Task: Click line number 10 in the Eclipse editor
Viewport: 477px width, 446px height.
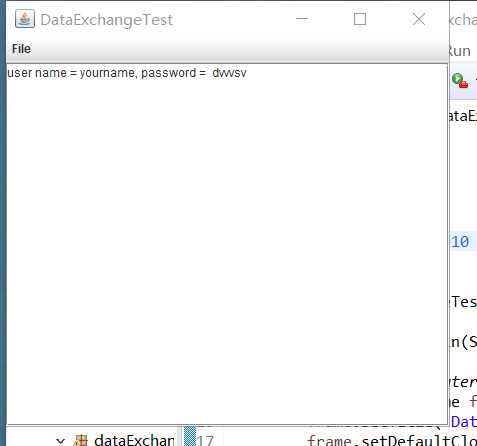Action: 460,242
